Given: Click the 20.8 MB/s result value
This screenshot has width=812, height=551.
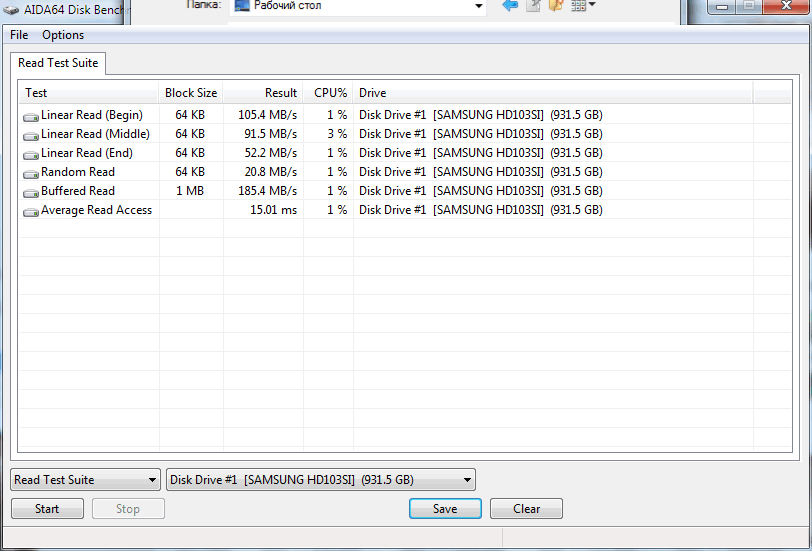Looking at the screenshot, I should point(270,172).
